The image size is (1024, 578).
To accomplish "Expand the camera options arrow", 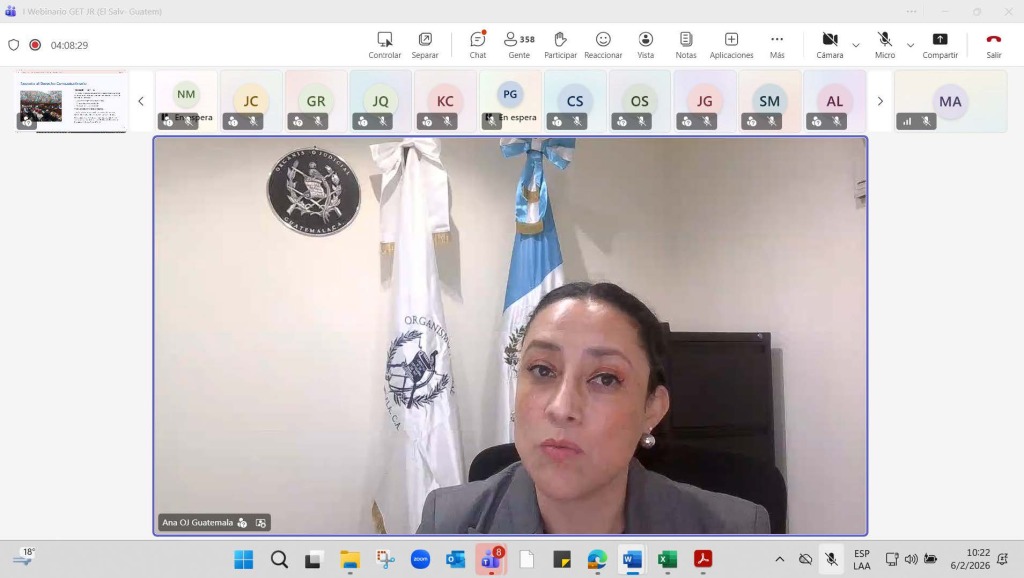I will 855,45.
